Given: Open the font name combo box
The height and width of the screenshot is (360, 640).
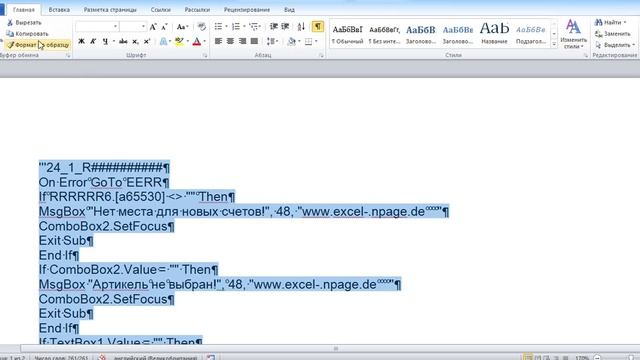Looking at the screenshot, I should pyautogui.click(x=97, y=27).
